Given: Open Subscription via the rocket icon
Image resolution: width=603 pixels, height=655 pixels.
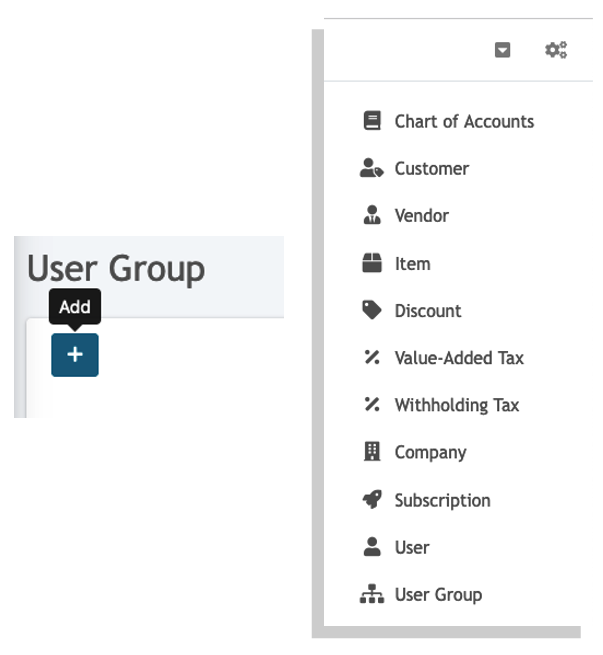Looking at the screenshot, I should click(372, 500).
